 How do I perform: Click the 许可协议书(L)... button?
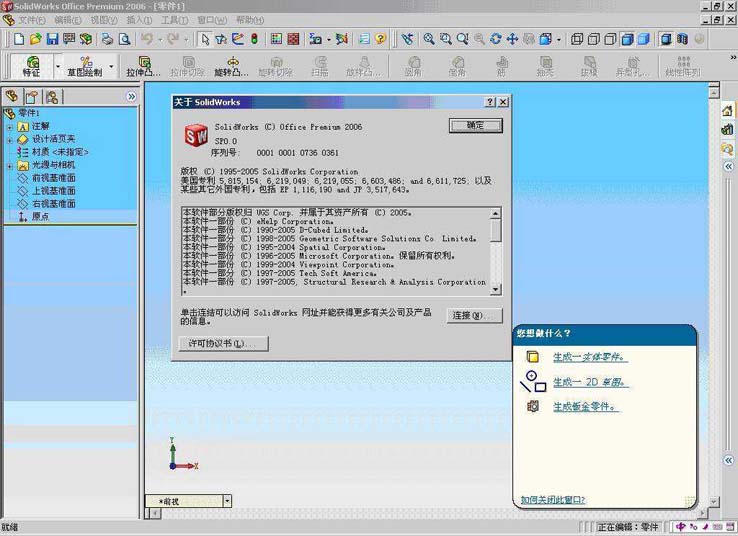(224, 344)
